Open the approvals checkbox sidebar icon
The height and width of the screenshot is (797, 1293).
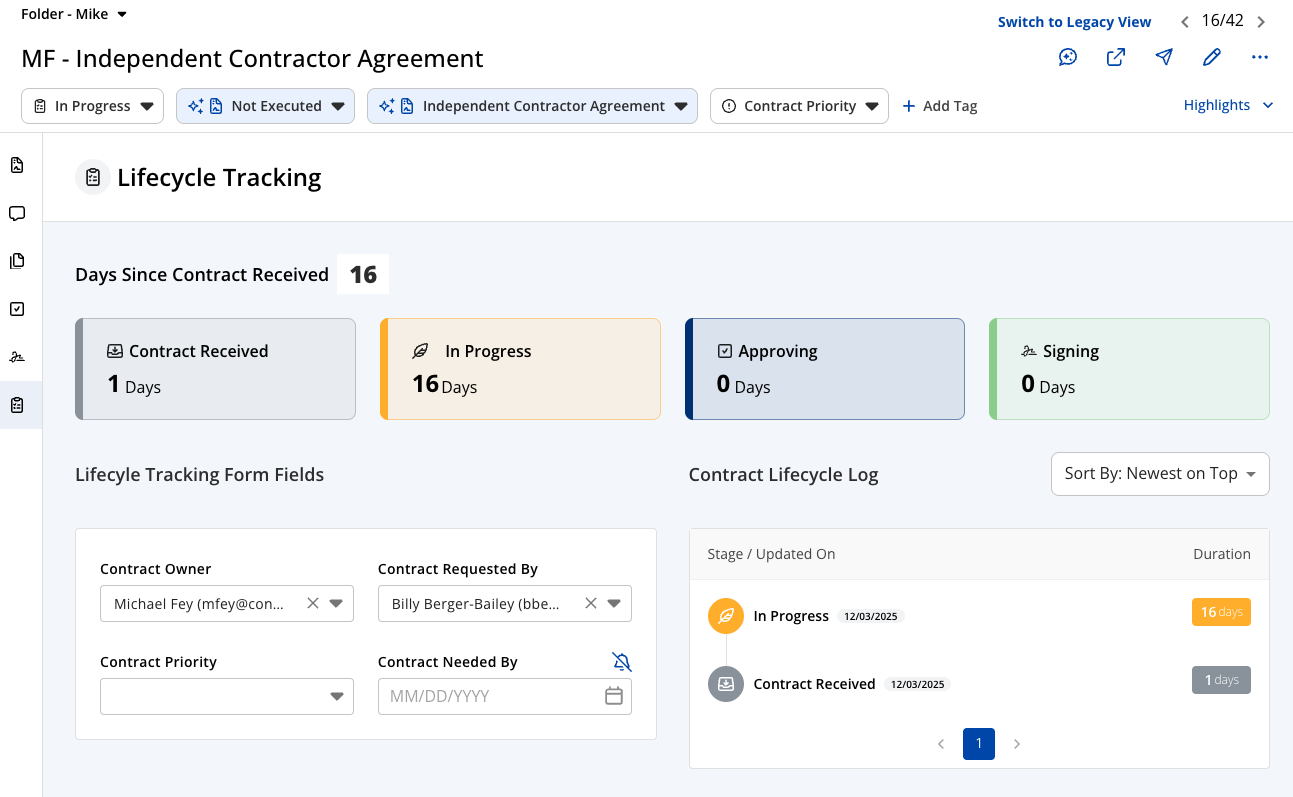(x=17, y=309)
